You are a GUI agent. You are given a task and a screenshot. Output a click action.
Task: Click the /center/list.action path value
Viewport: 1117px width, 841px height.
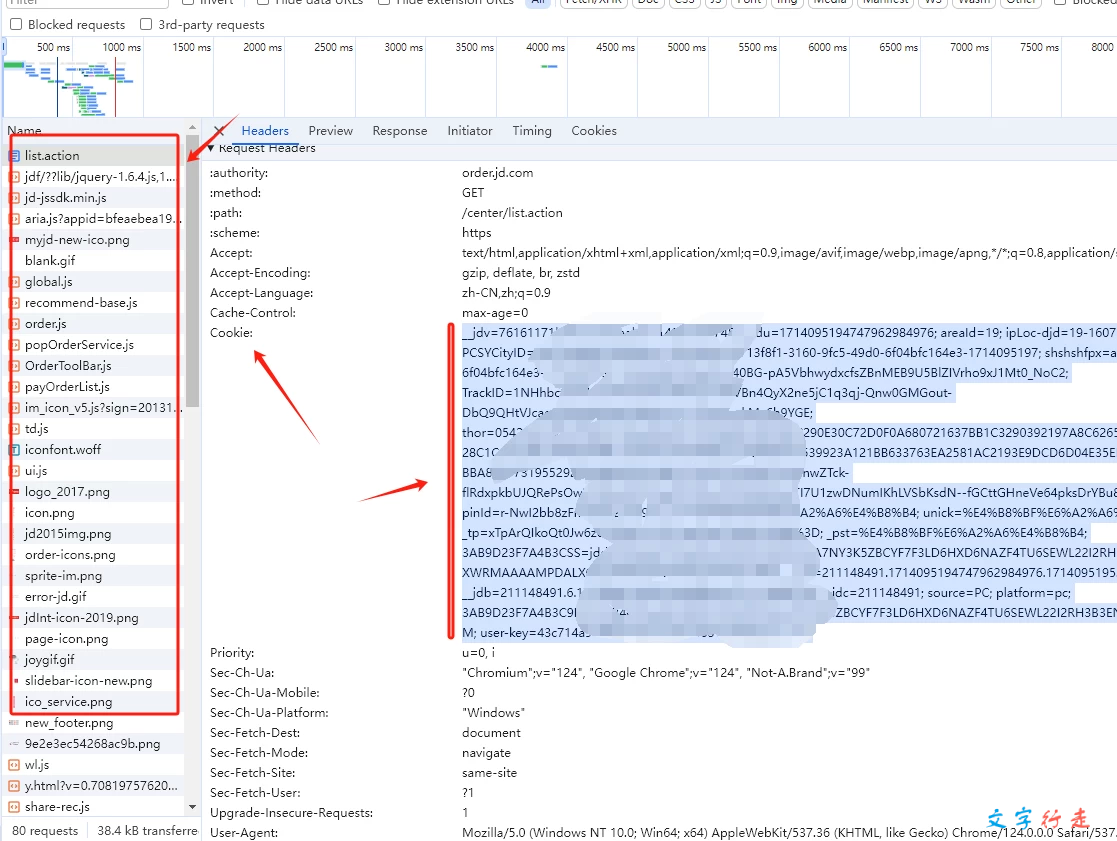pyautogui.click(x=512, y=213)
